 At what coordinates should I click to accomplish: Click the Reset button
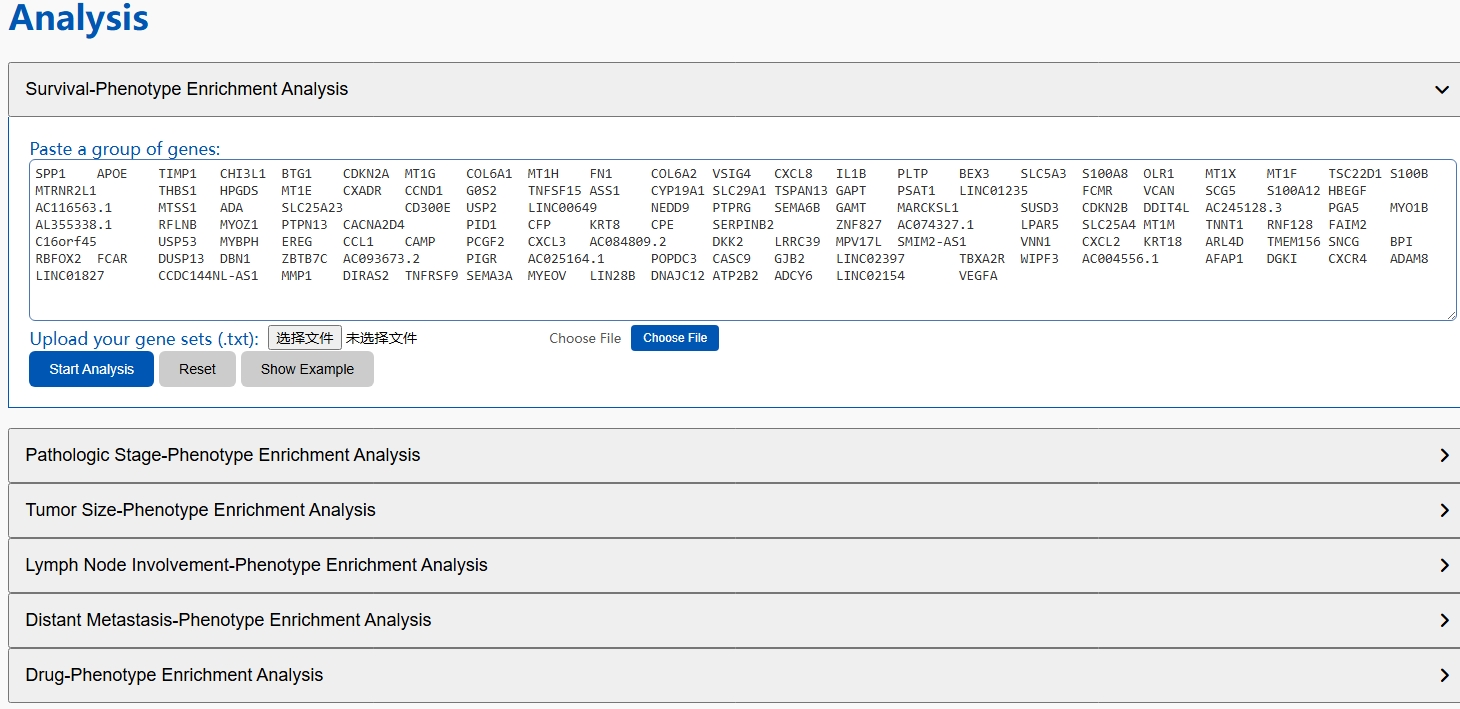pyautogui.click(x=197, y=369)
